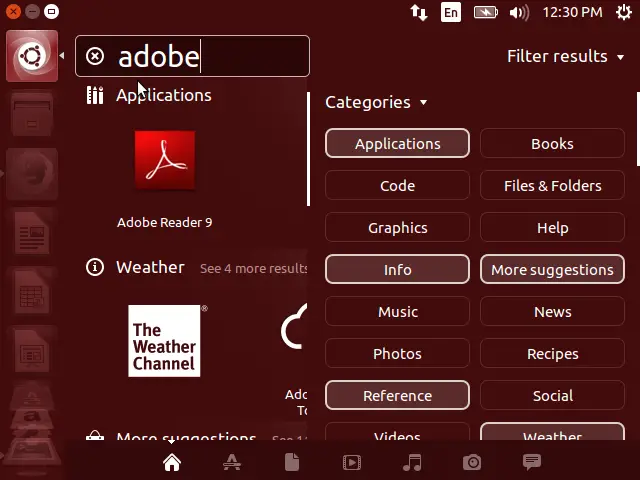640x480 pixels.
Task: Open The Weather Channel result
Action: (164, 341)
